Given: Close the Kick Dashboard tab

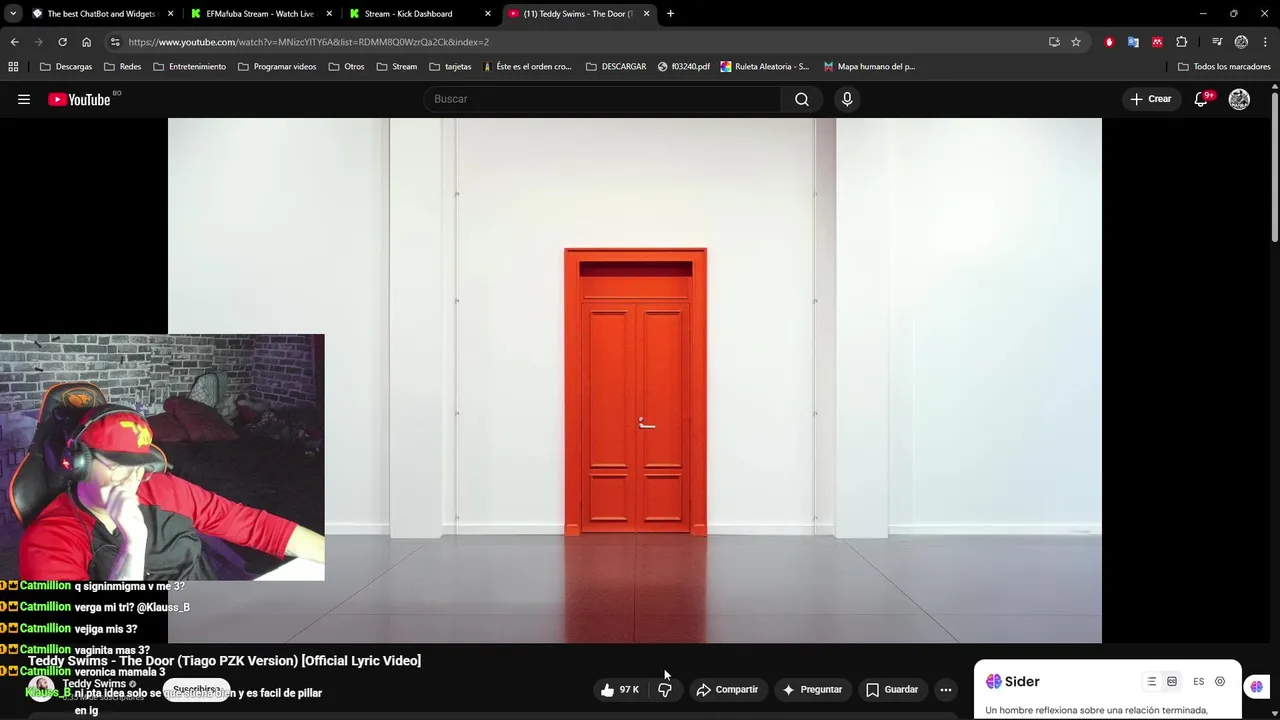Looking at the screenshot, I should click(x=488, y=14).
